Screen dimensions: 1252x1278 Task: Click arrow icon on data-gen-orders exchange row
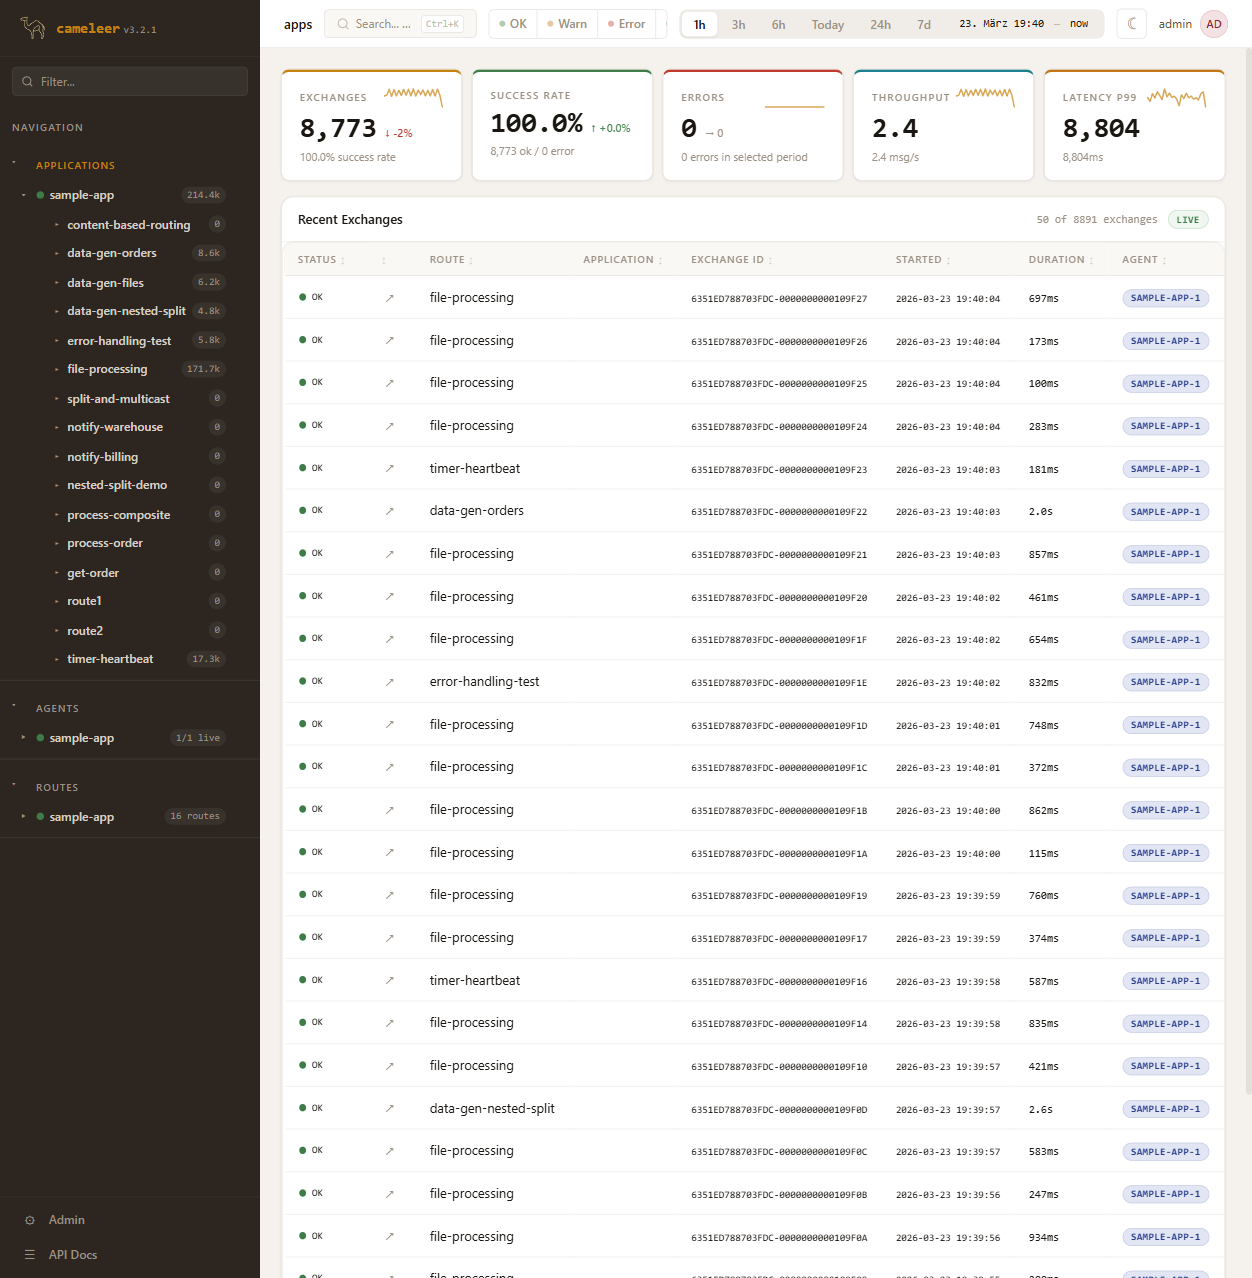(389, 511)
